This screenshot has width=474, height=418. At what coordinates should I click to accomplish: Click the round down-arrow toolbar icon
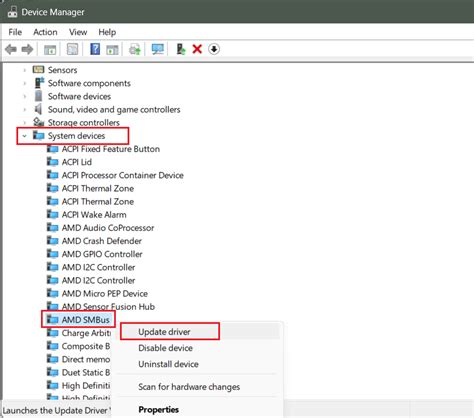coord(214,49)
